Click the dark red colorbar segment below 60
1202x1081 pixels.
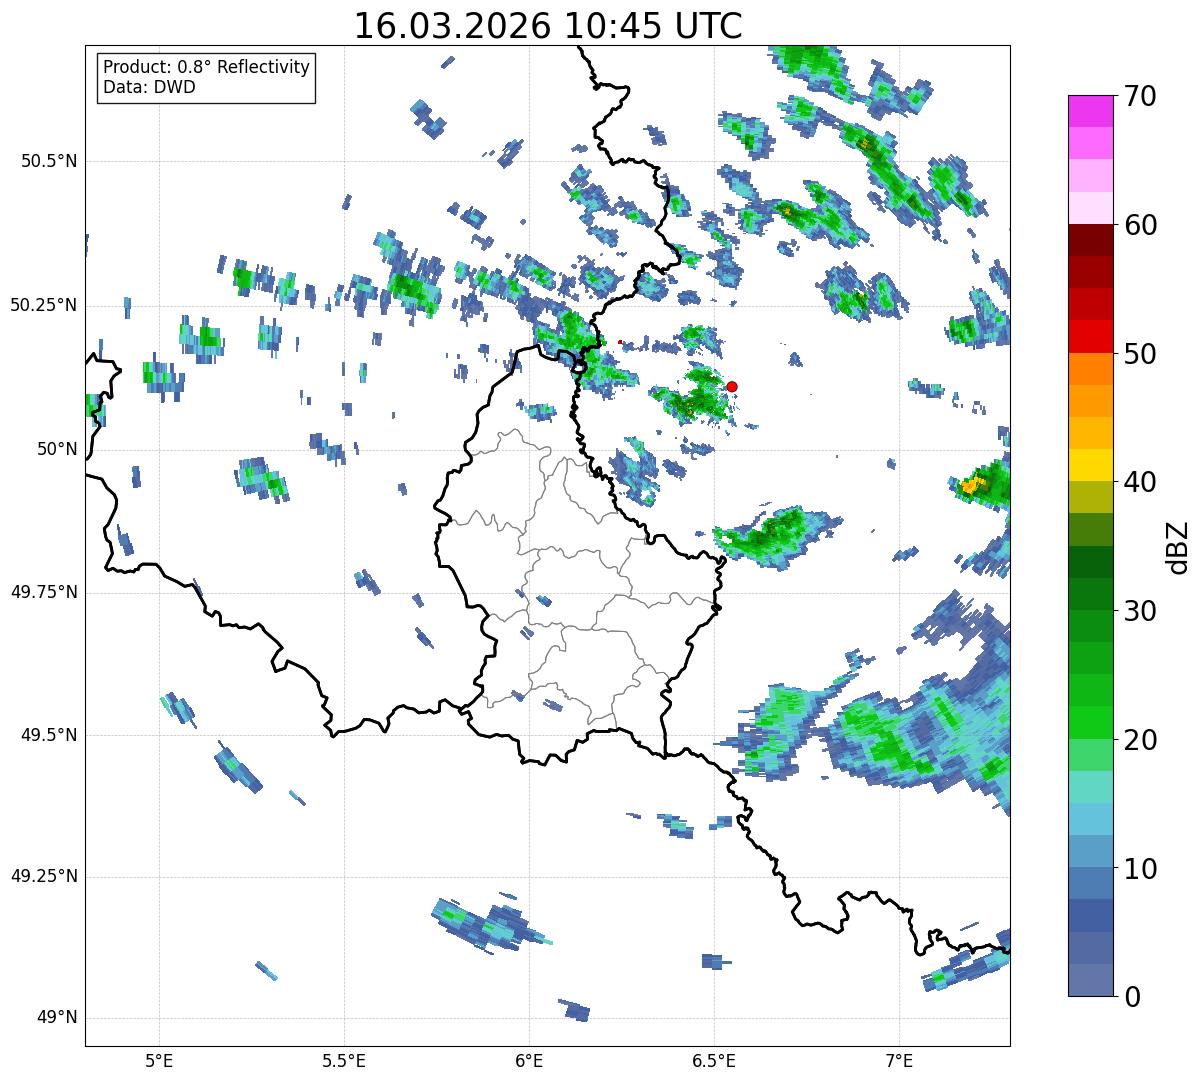(x=1090, y=241)
